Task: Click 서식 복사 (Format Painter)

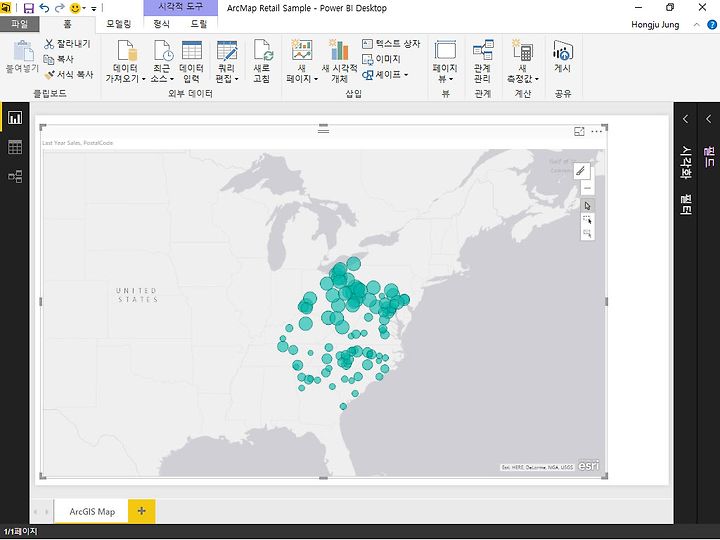Action: pos(69,74)
